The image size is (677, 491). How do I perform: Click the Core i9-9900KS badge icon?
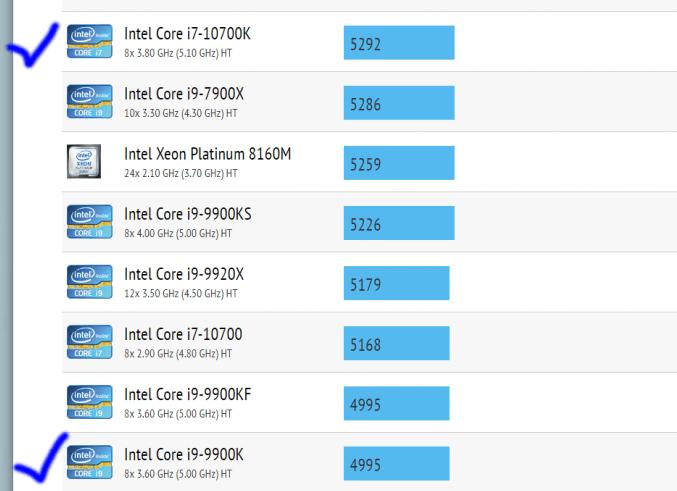84,221
